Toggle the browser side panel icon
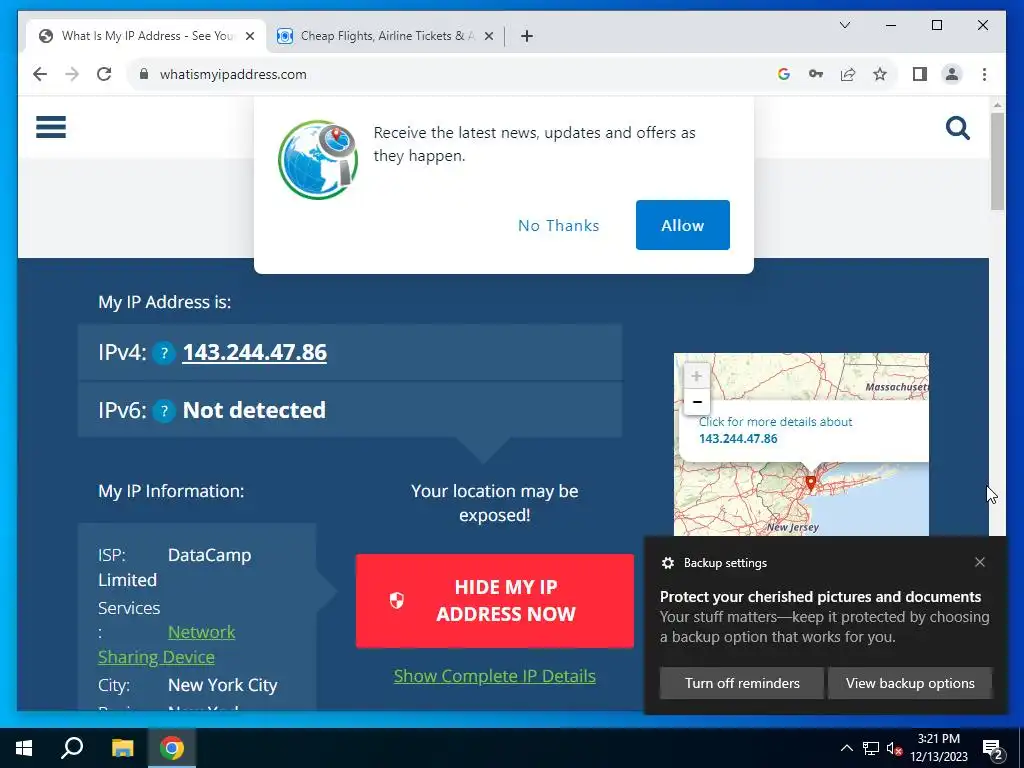1024x768 pixels. pyautogui.click(x=920, y=74)
